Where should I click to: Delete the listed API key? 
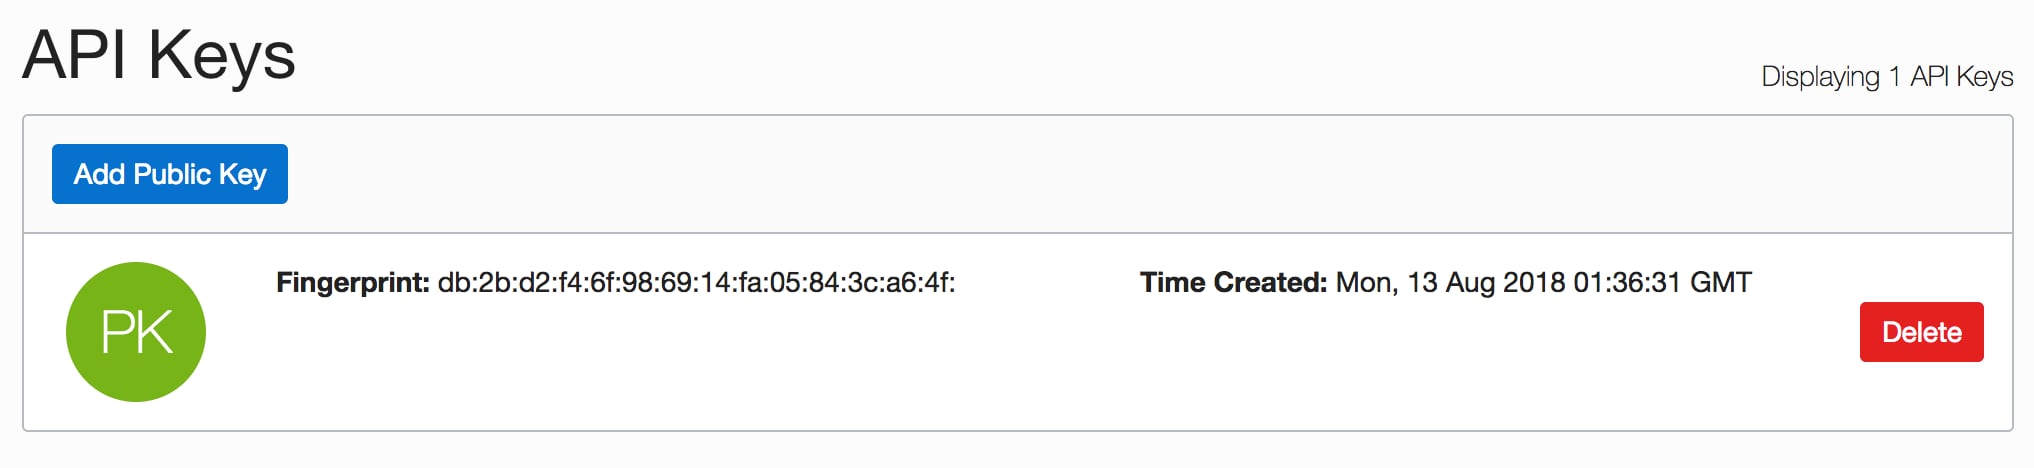coord(1921,332)
